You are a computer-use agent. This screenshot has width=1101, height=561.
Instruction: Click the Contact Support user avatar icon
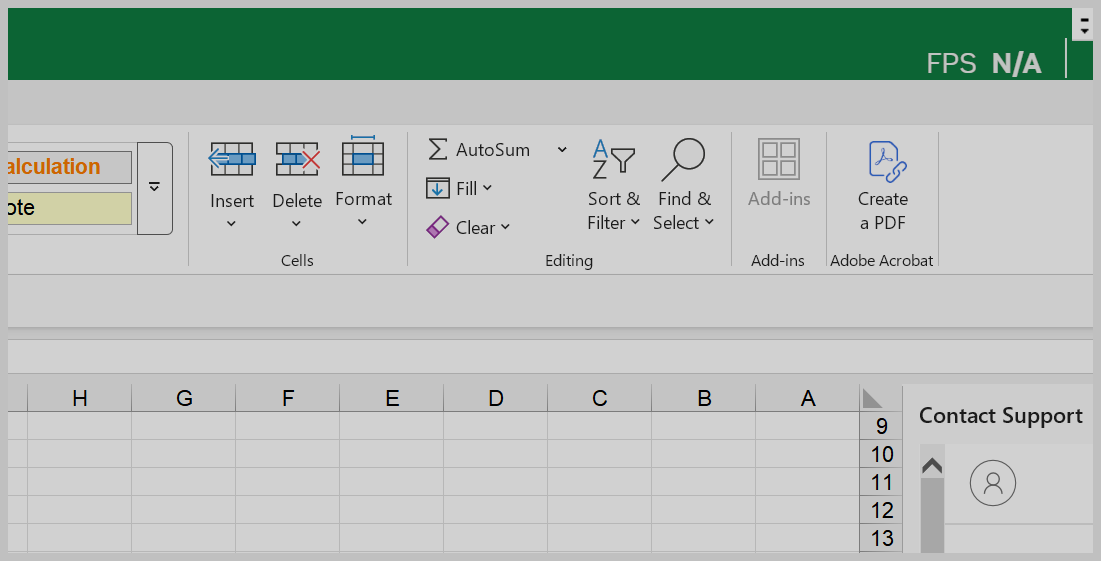click(993, 483)
